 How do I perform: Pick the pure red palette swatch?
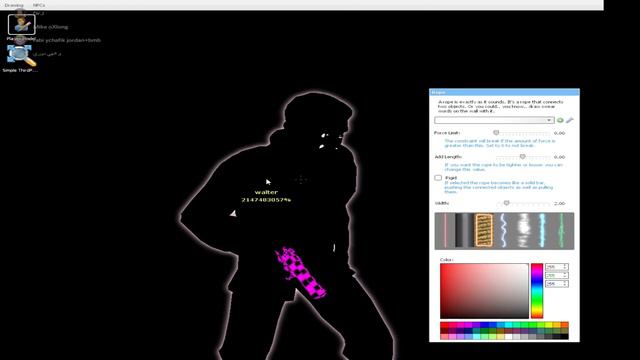444,325
